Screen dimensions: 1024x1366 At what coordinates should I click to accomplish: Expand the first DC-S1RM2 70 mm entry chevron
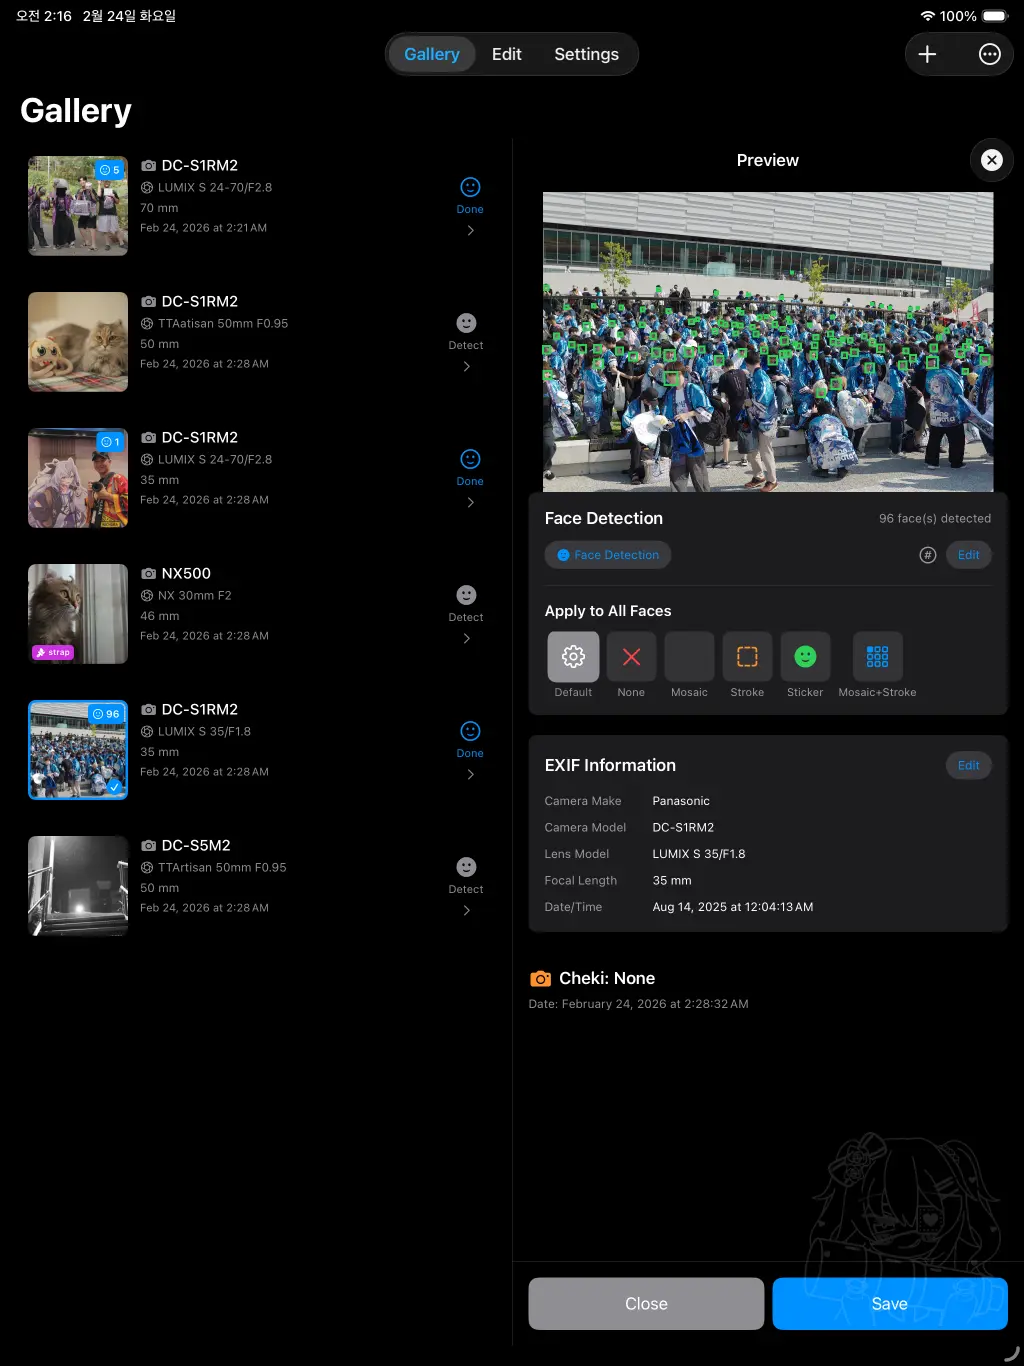470,231
